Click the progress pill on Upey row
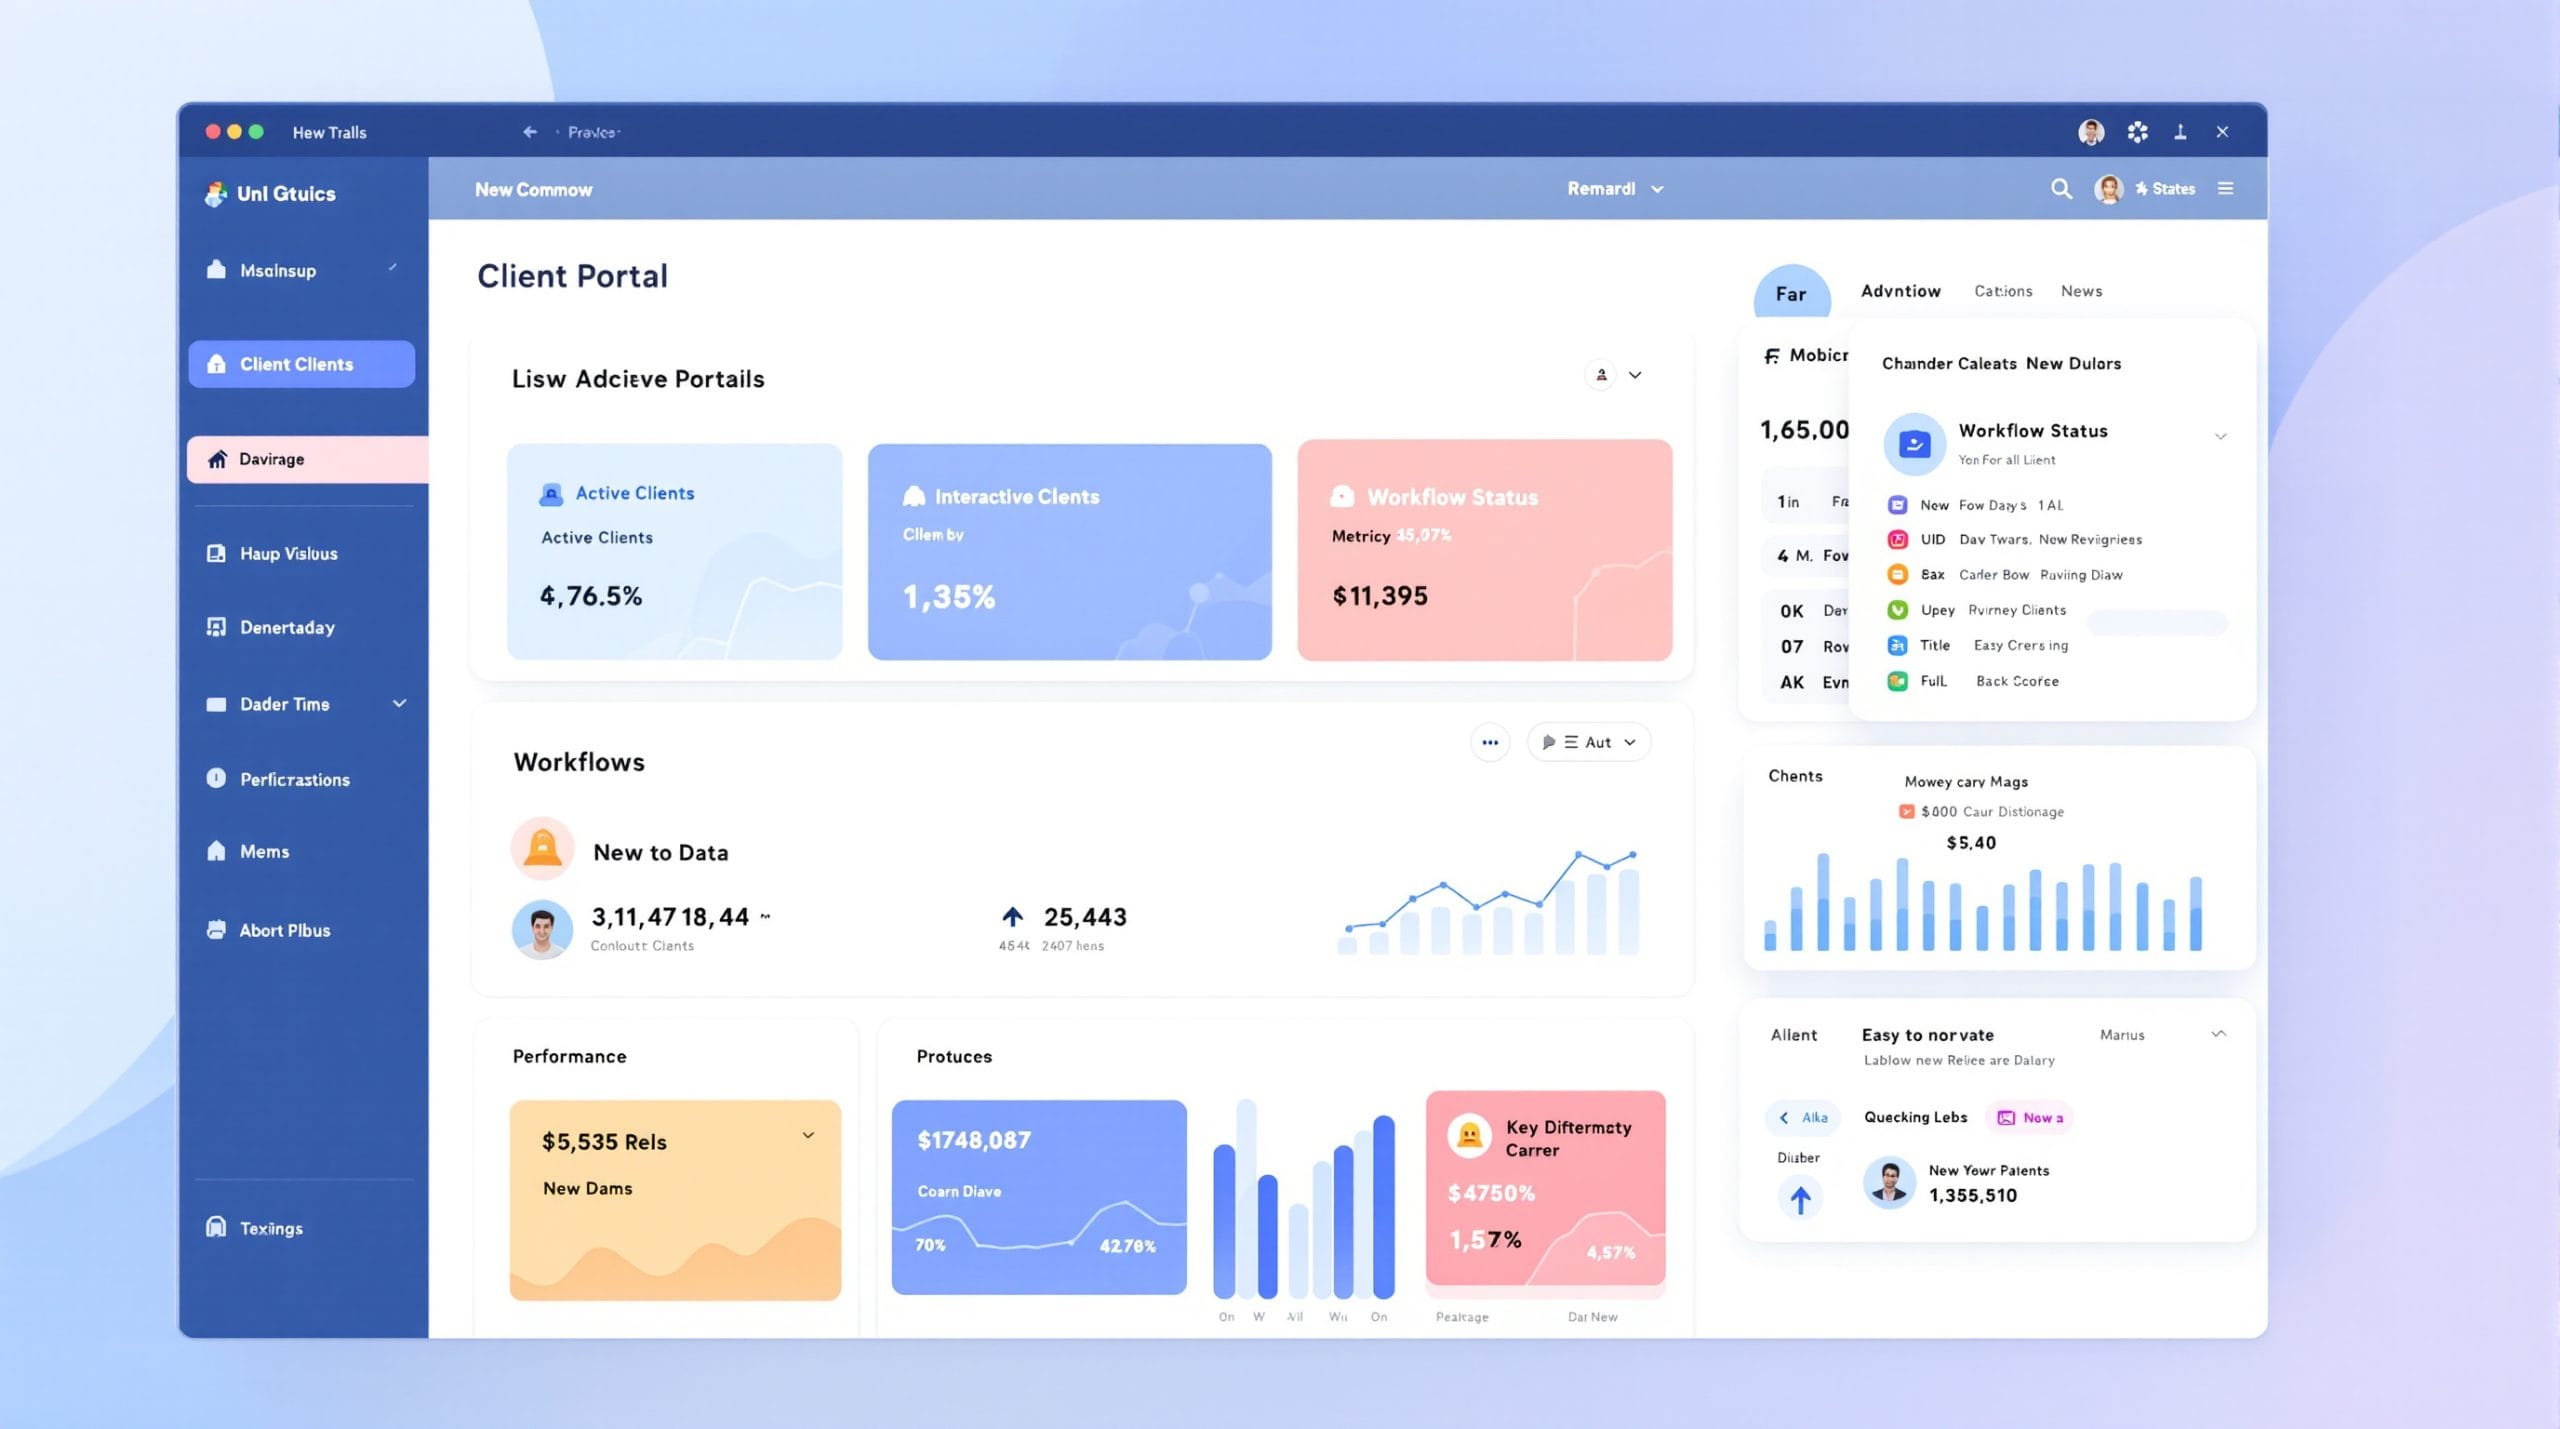 (x=2157, y=623)
